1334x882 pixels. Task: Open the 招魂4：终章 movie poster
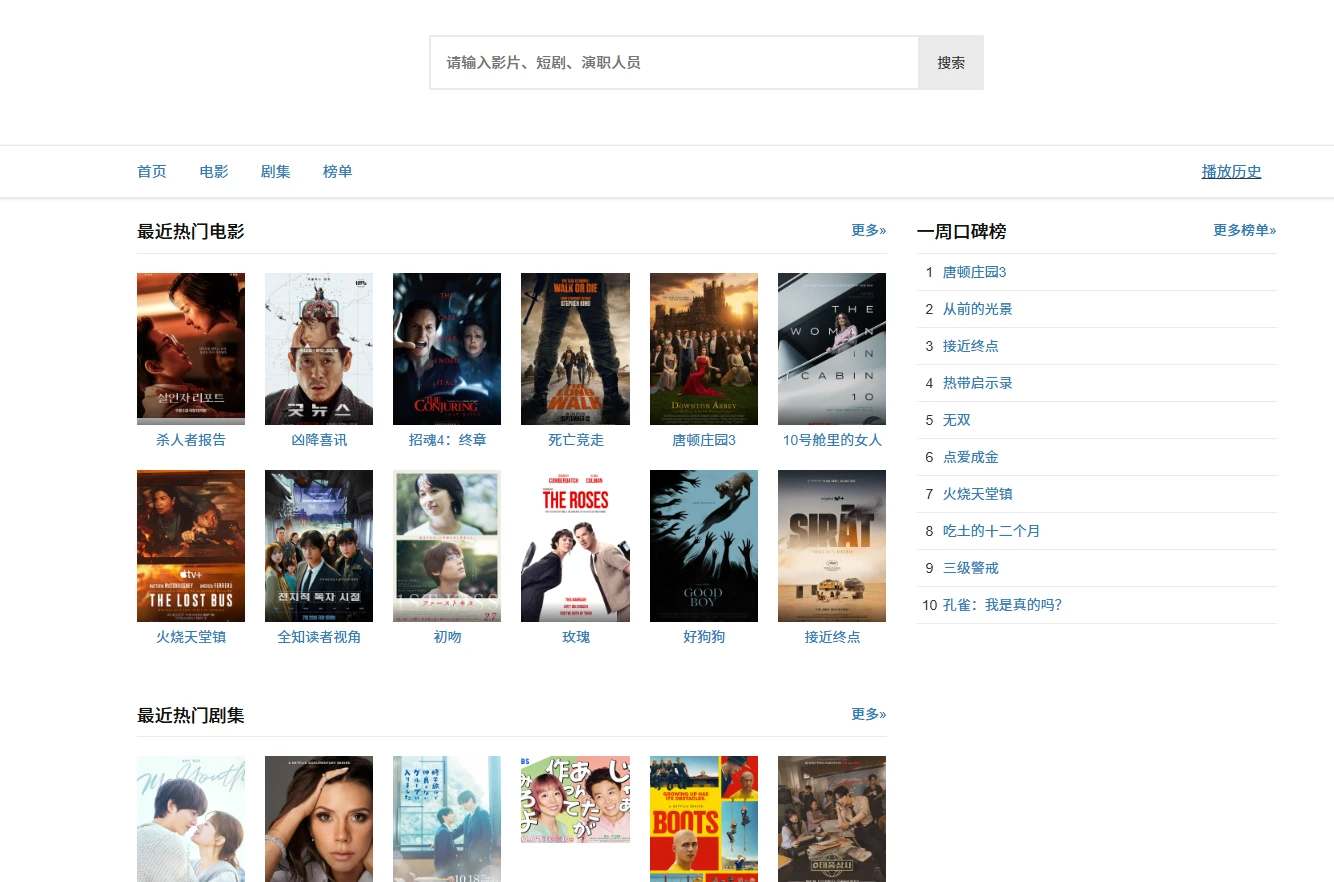click(x=446, y=349)
